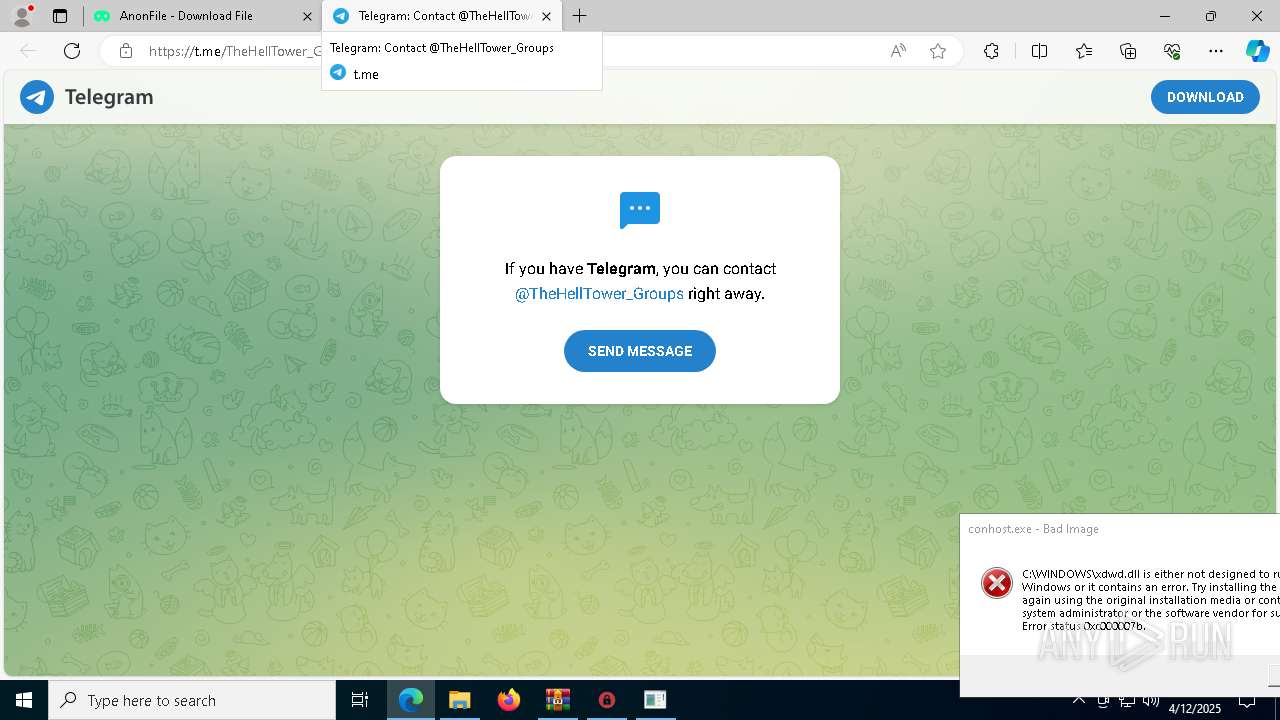Screen dimensions: 1280x720
Task: Open the tab actions menu icon
Action: tap(60, 16)
